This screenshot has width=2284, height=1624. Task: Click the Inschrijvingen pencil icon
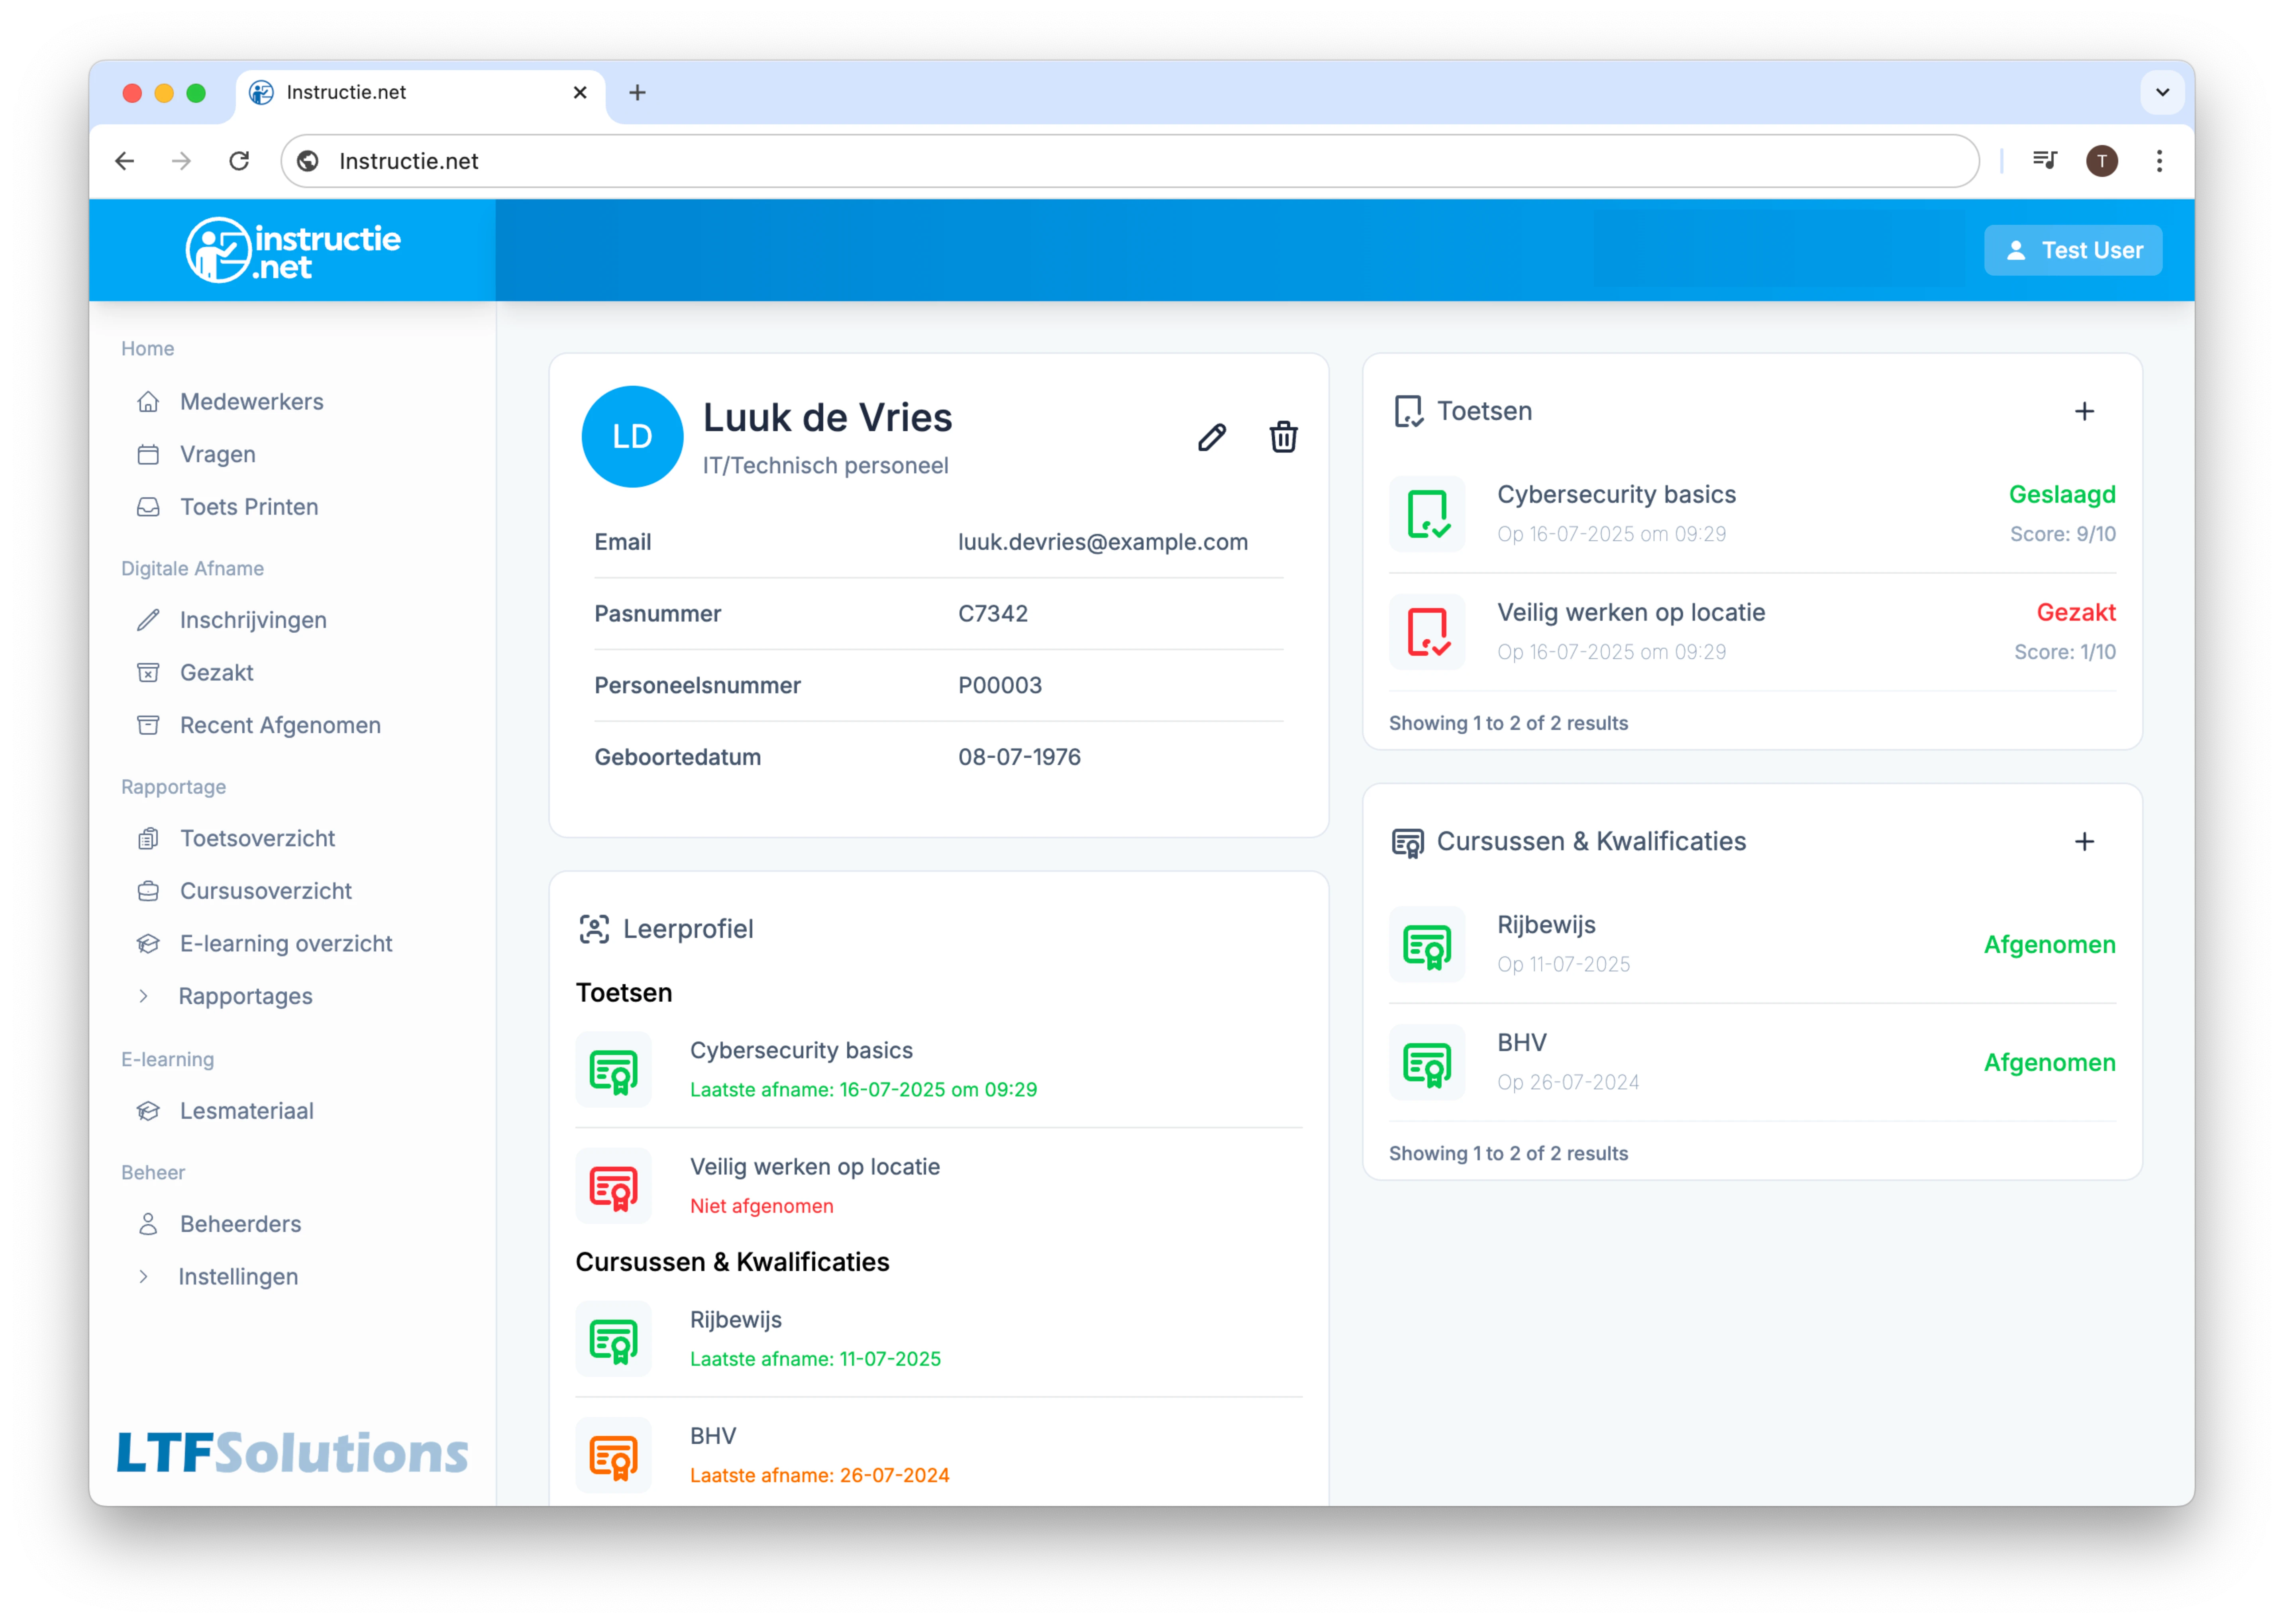point(148,620)
